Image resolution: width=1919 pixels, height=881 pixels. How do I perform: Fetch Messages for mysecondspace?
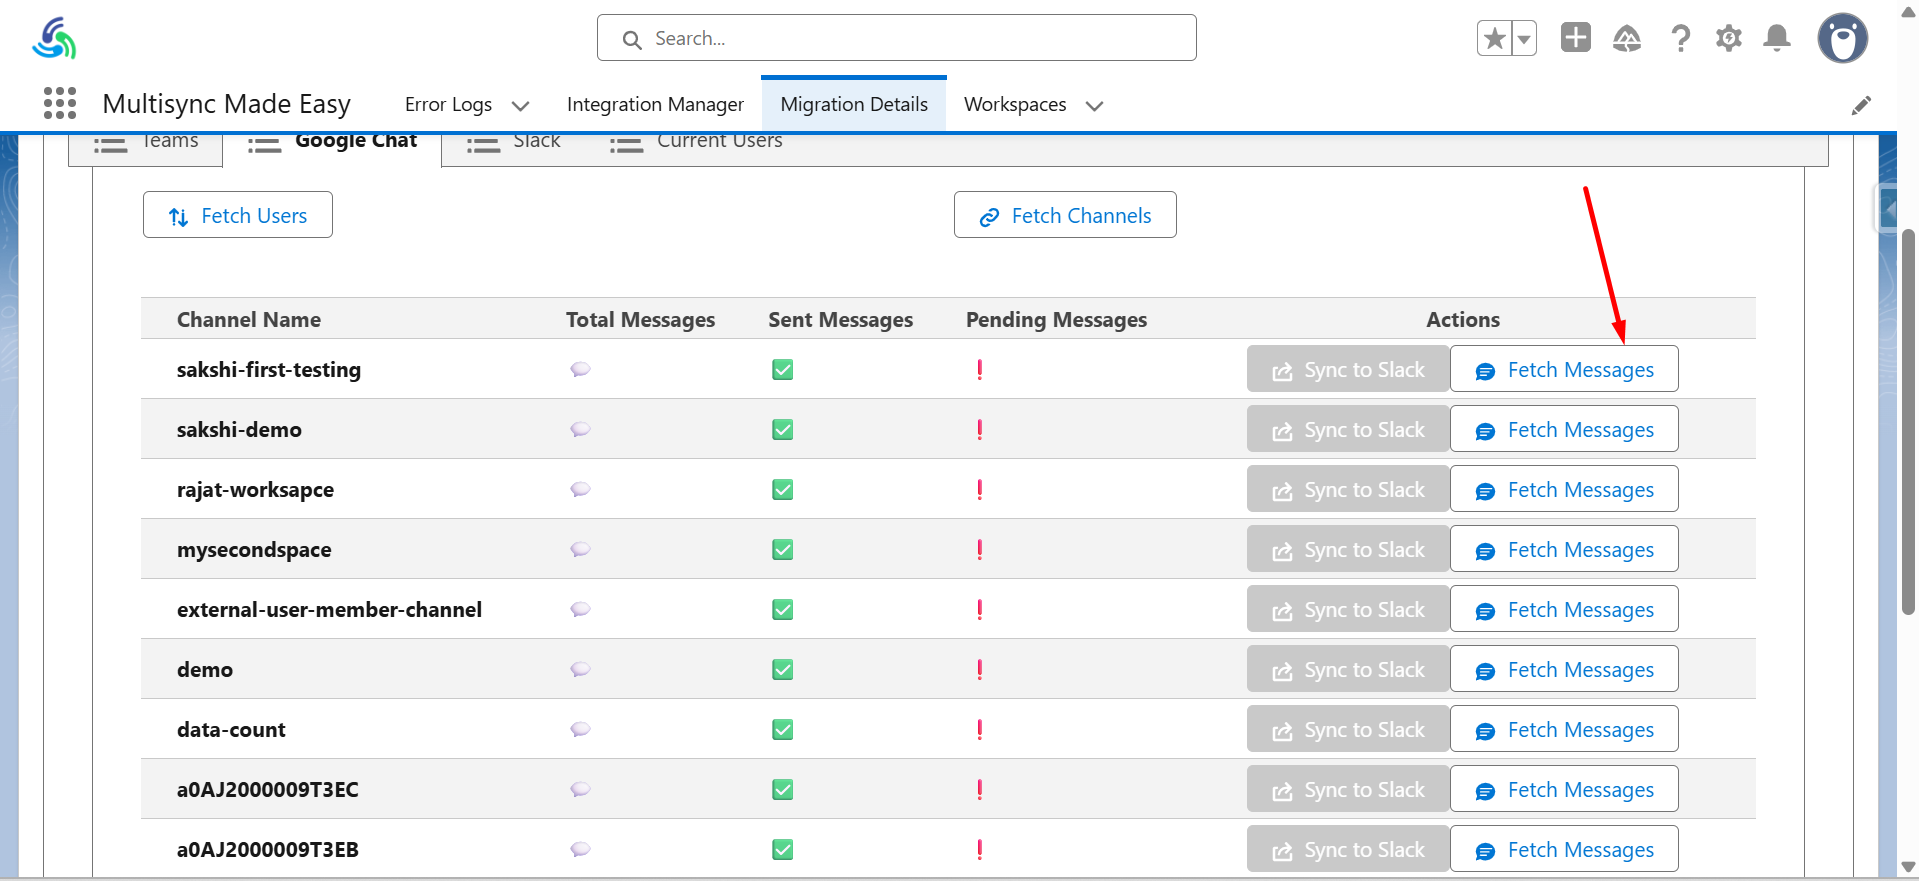[1564, 549]
